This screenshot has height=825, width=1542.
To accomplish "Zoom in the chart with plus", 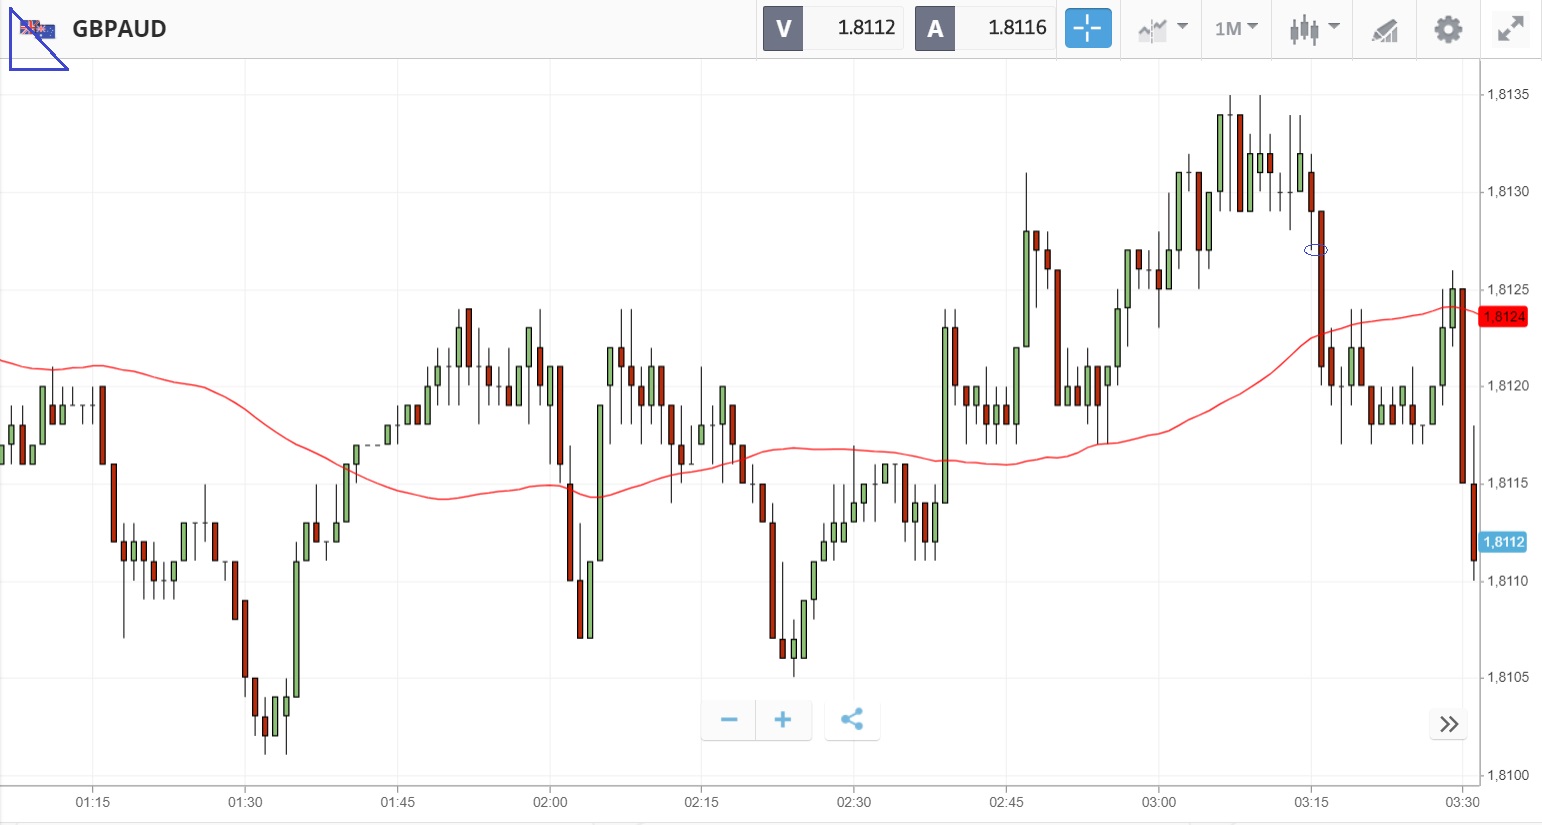I will (x=783, y=720).
